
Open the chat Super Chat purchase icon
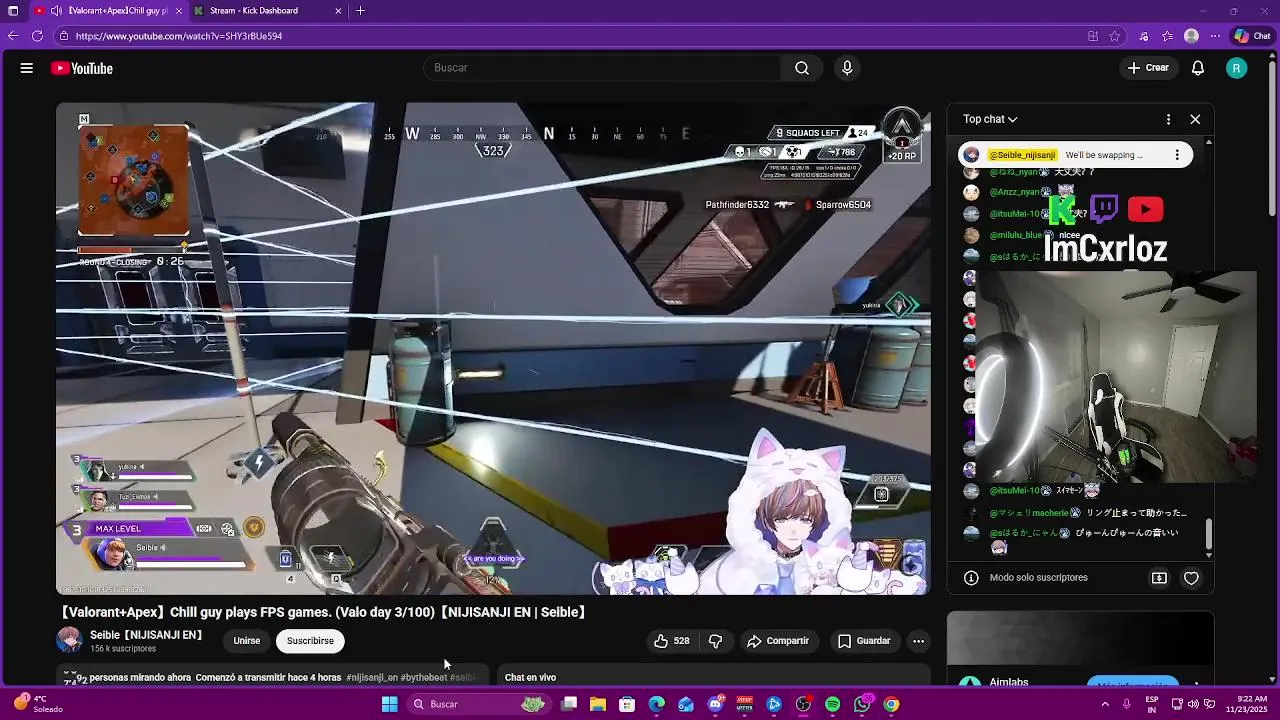(1159, 578)
